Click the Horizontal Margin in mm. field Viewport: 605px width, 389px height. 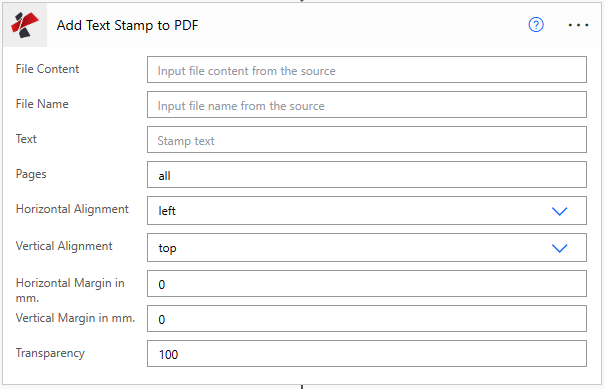click(367, 284)
